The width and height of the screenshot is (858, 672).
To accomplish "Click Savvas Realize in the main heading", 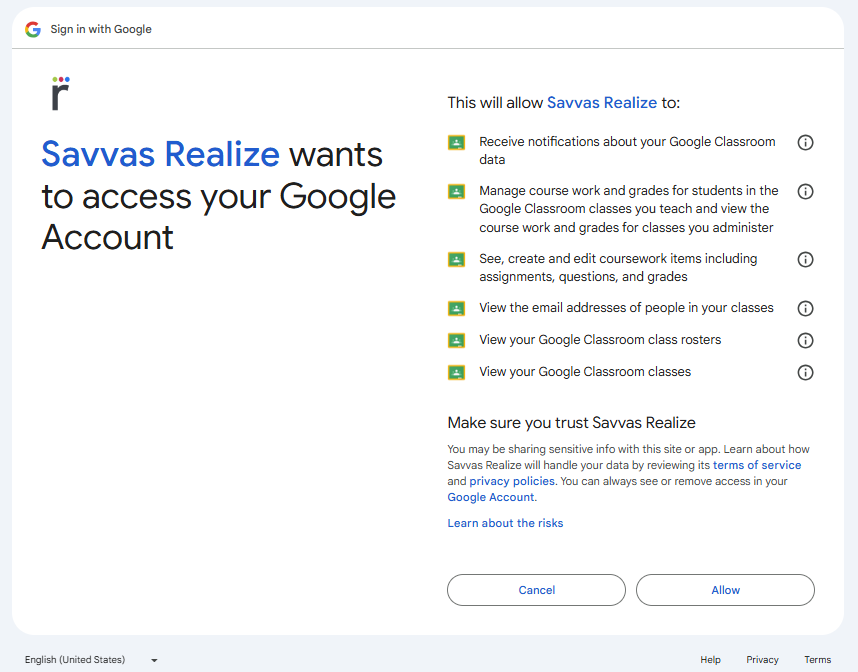I will 161,154.
